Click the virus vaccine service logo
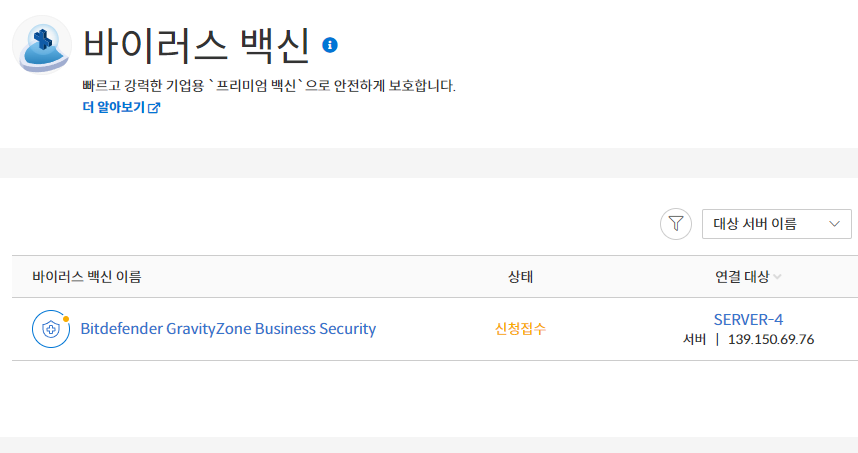858x453 pixels. coord(42,45)
